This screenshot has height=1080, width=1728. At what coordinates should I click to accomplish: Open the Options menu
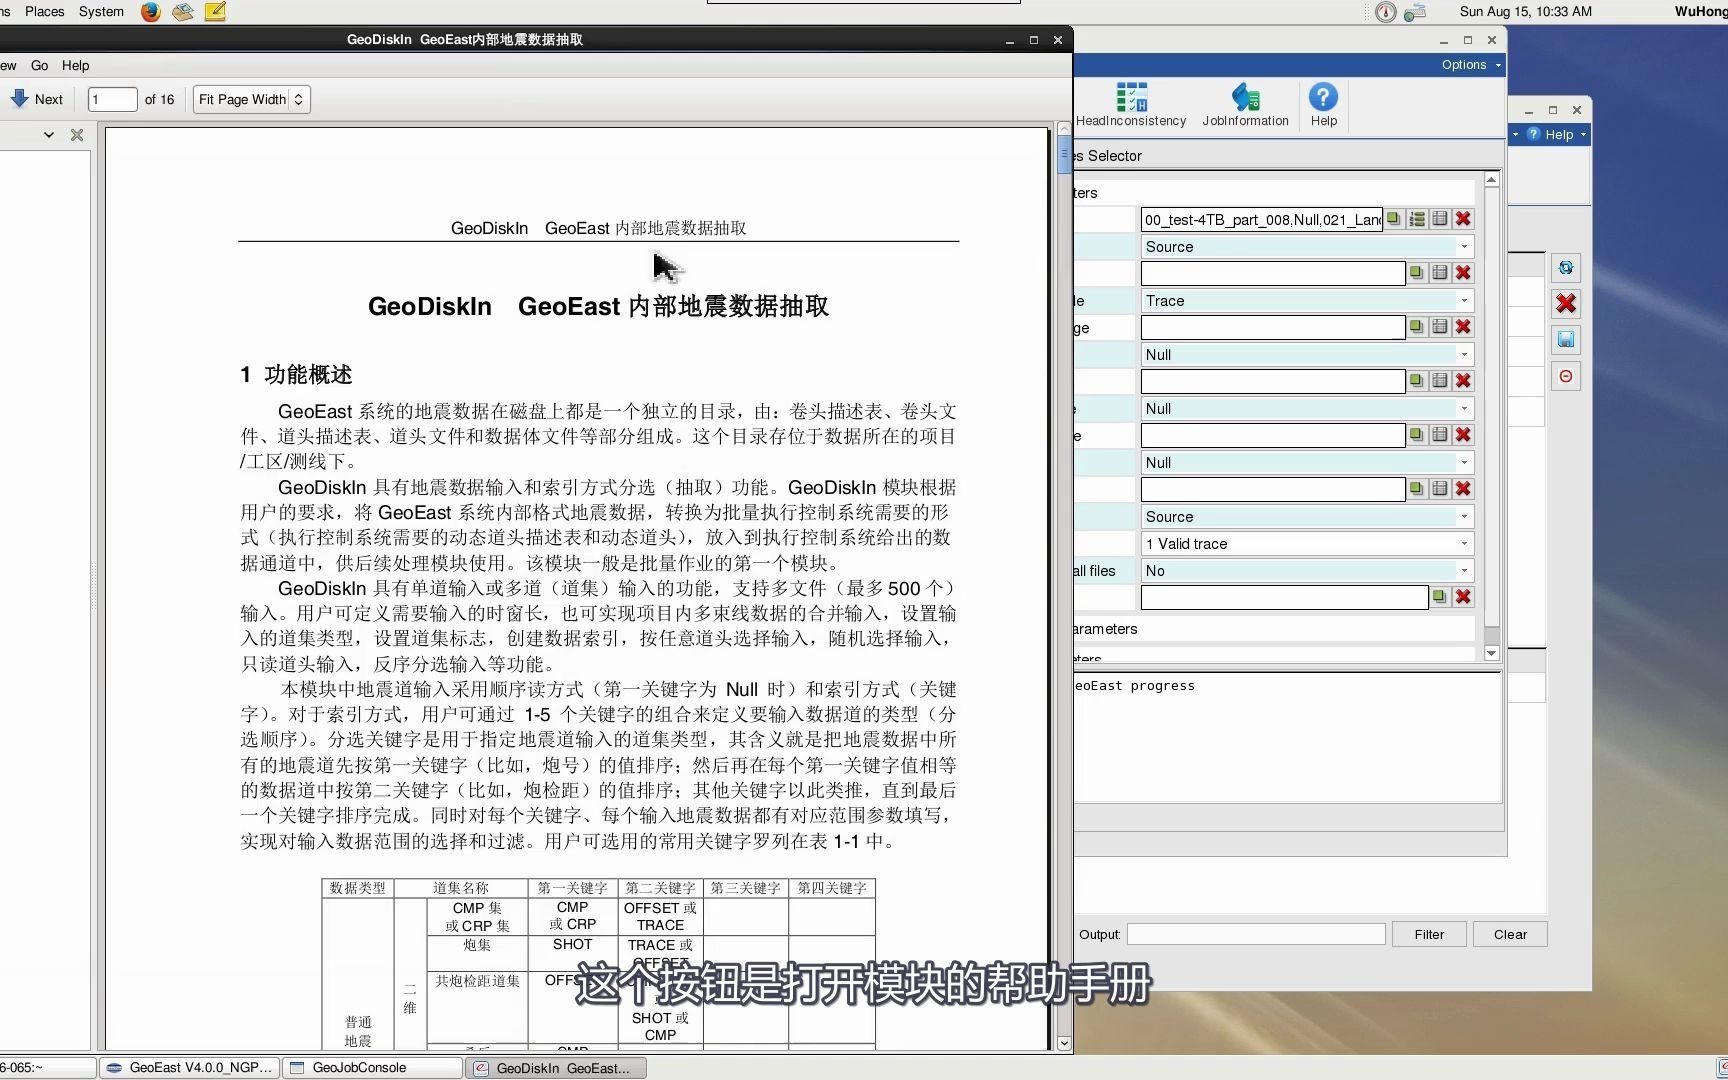coord(1470,65)
